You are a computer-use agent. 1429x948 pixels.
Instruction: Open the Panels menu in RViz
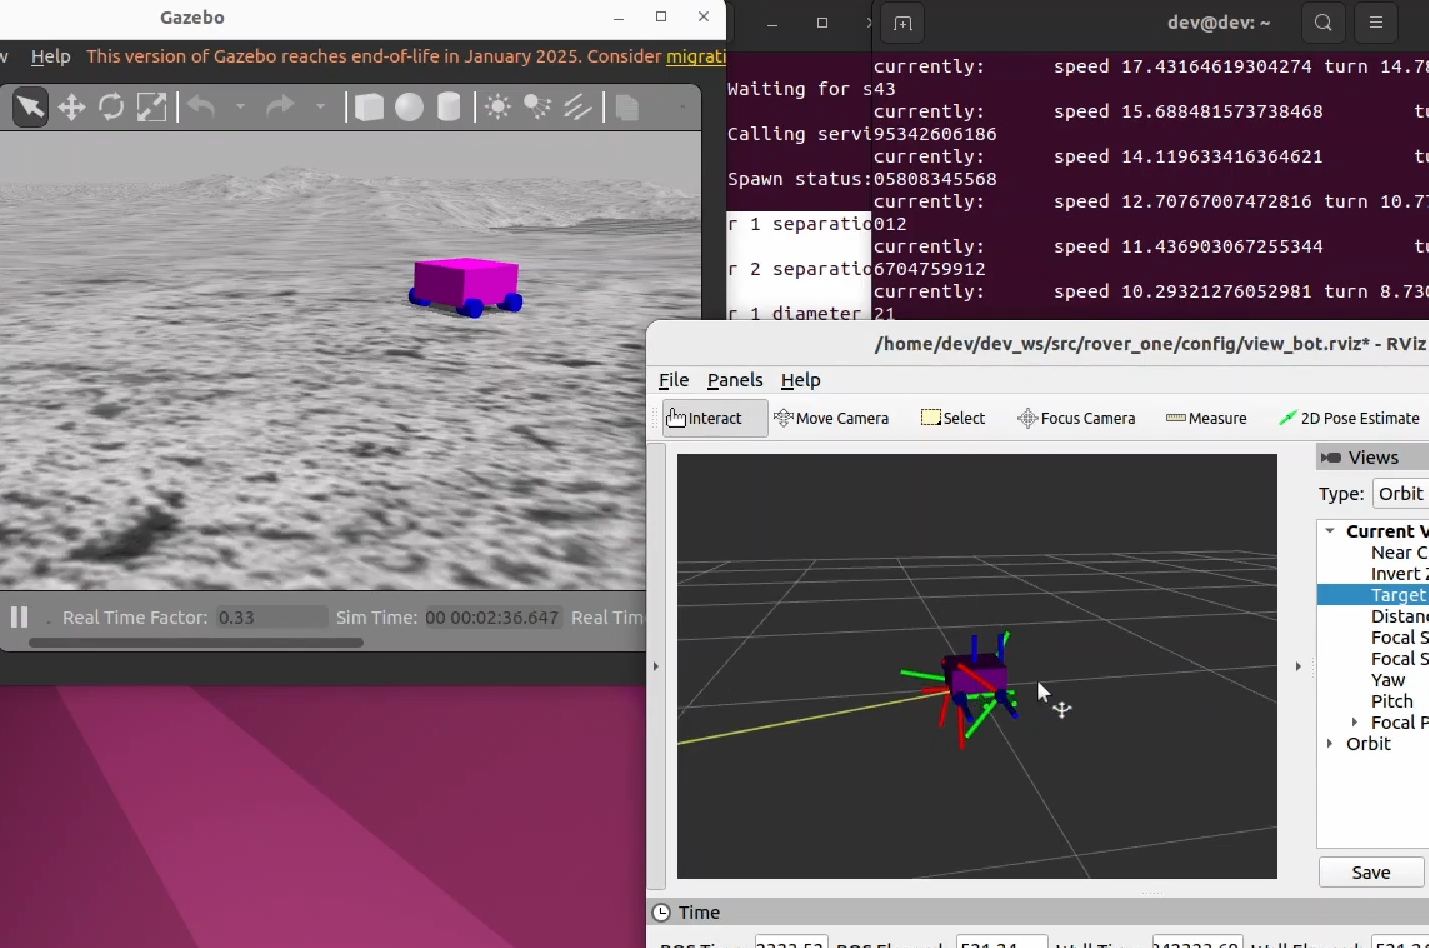point(735,380)
